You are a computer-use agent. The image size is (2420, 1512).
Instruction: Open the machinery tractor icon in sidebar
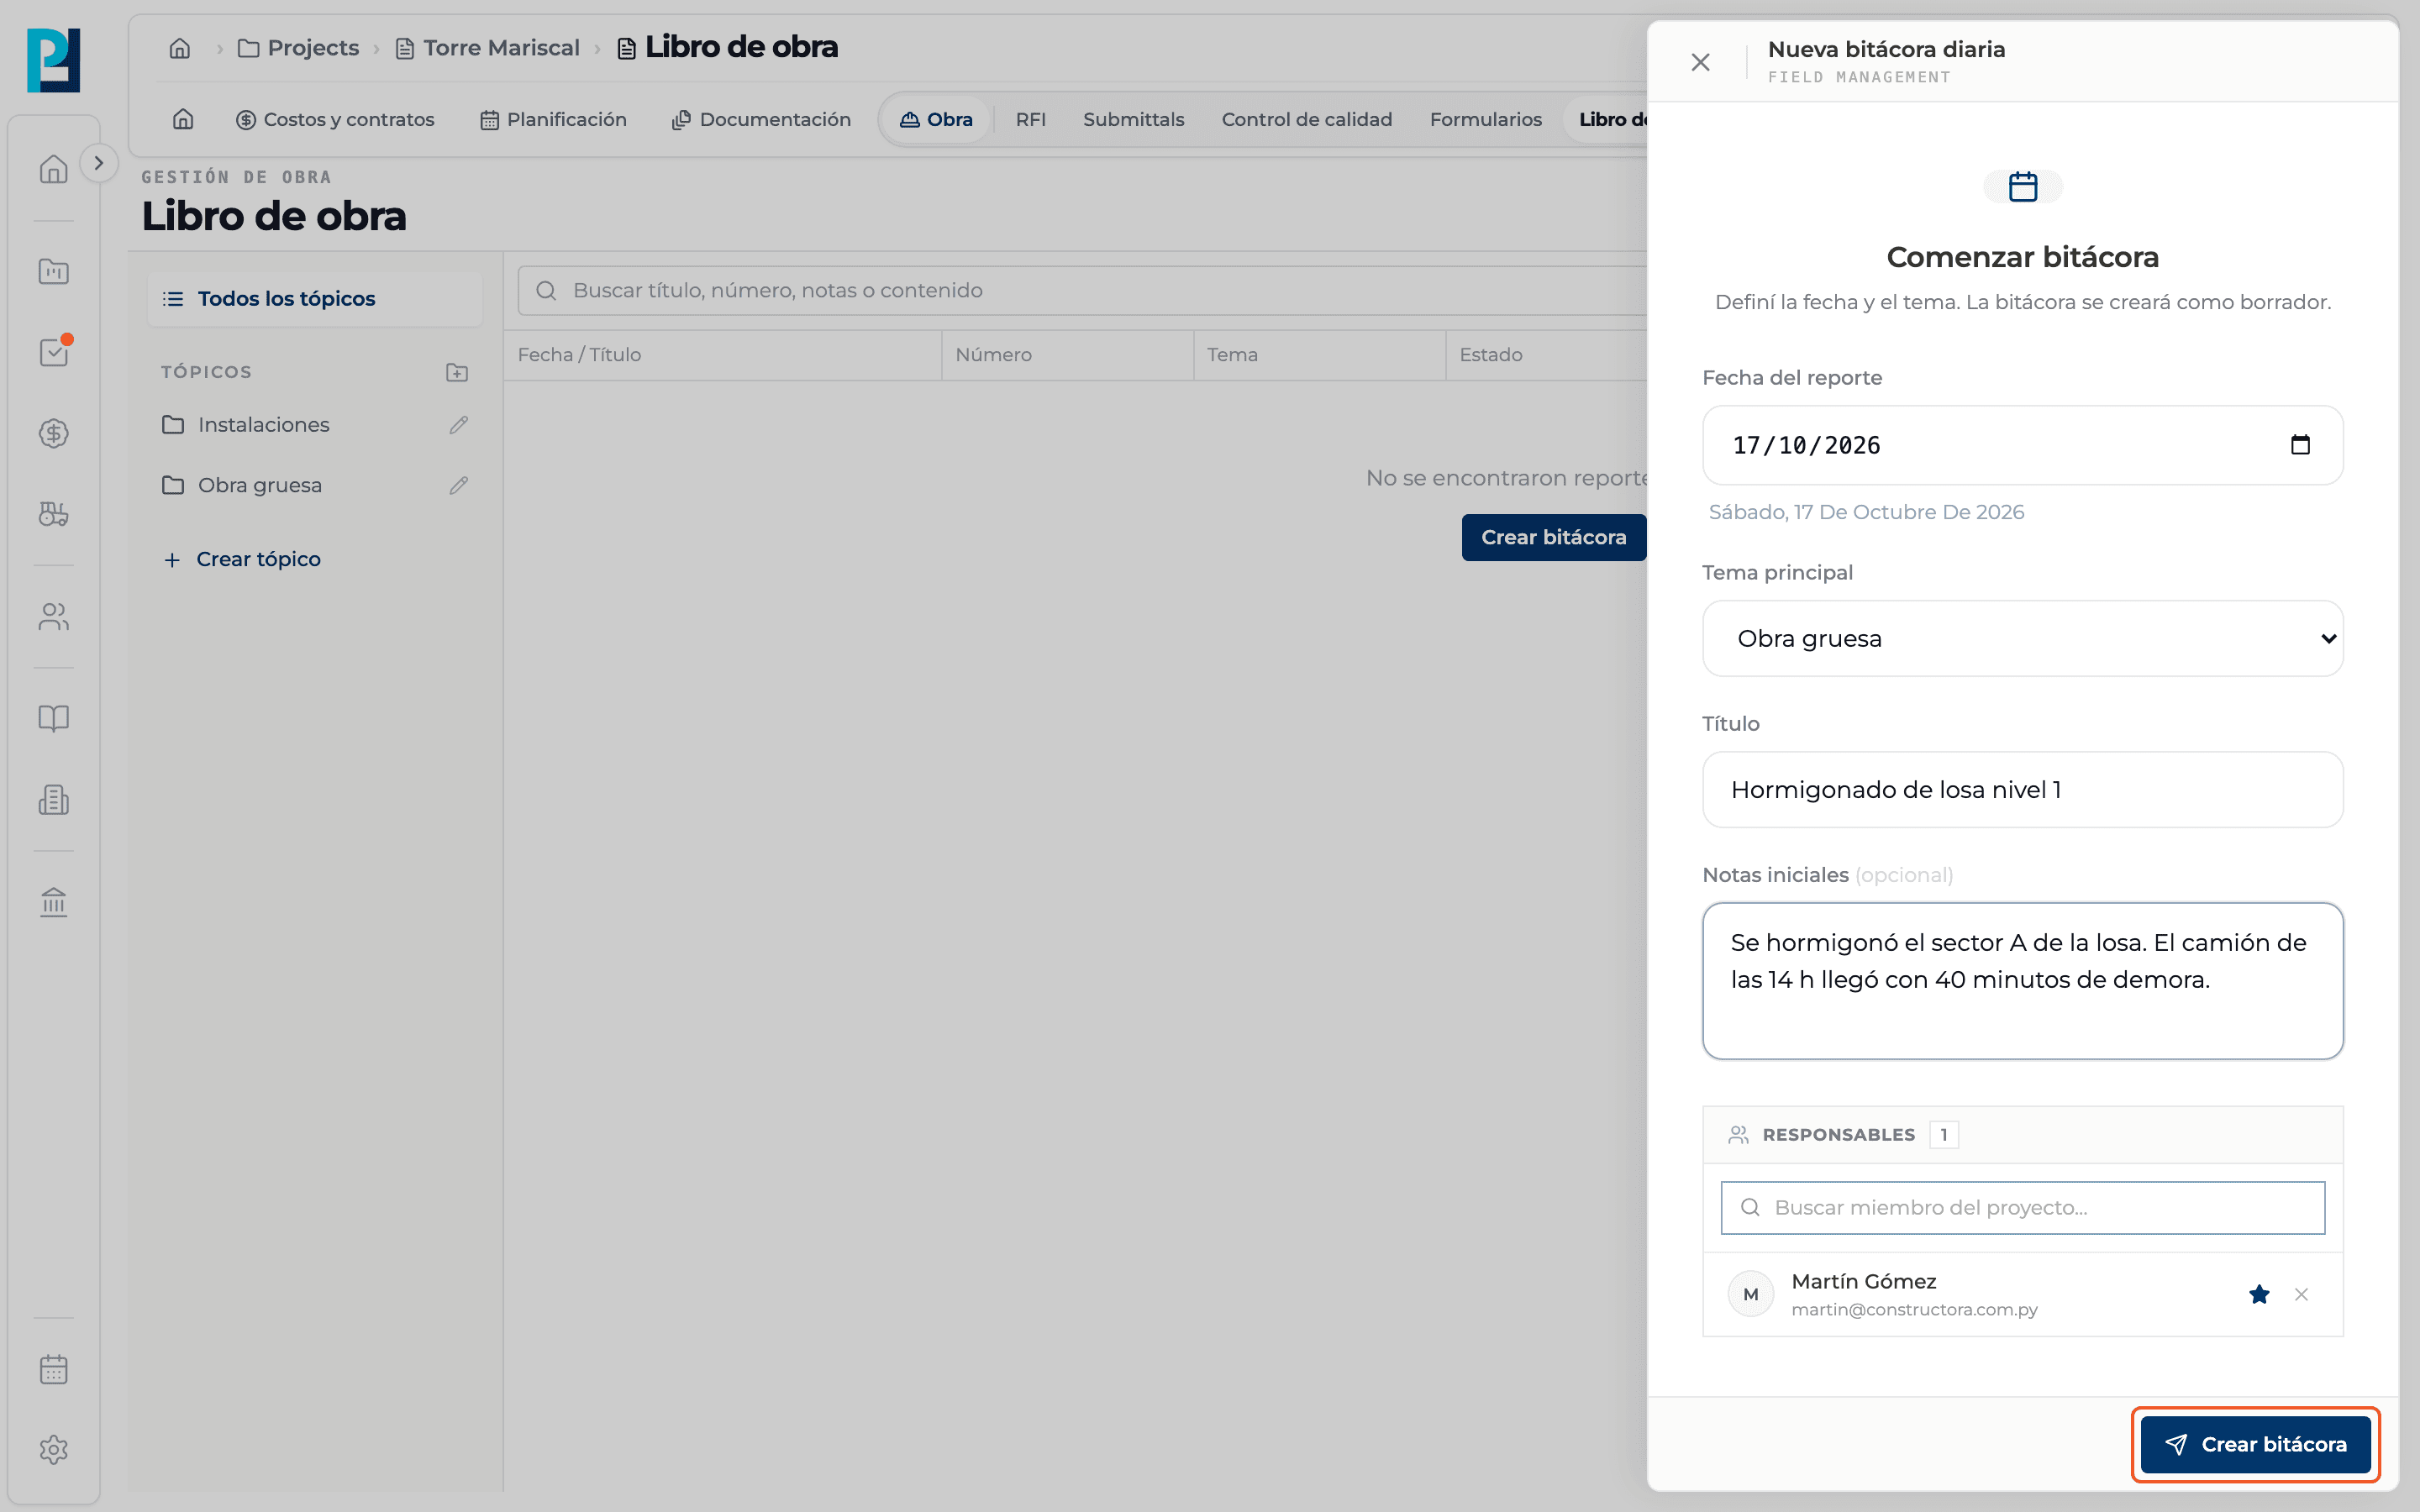point(53,514)
